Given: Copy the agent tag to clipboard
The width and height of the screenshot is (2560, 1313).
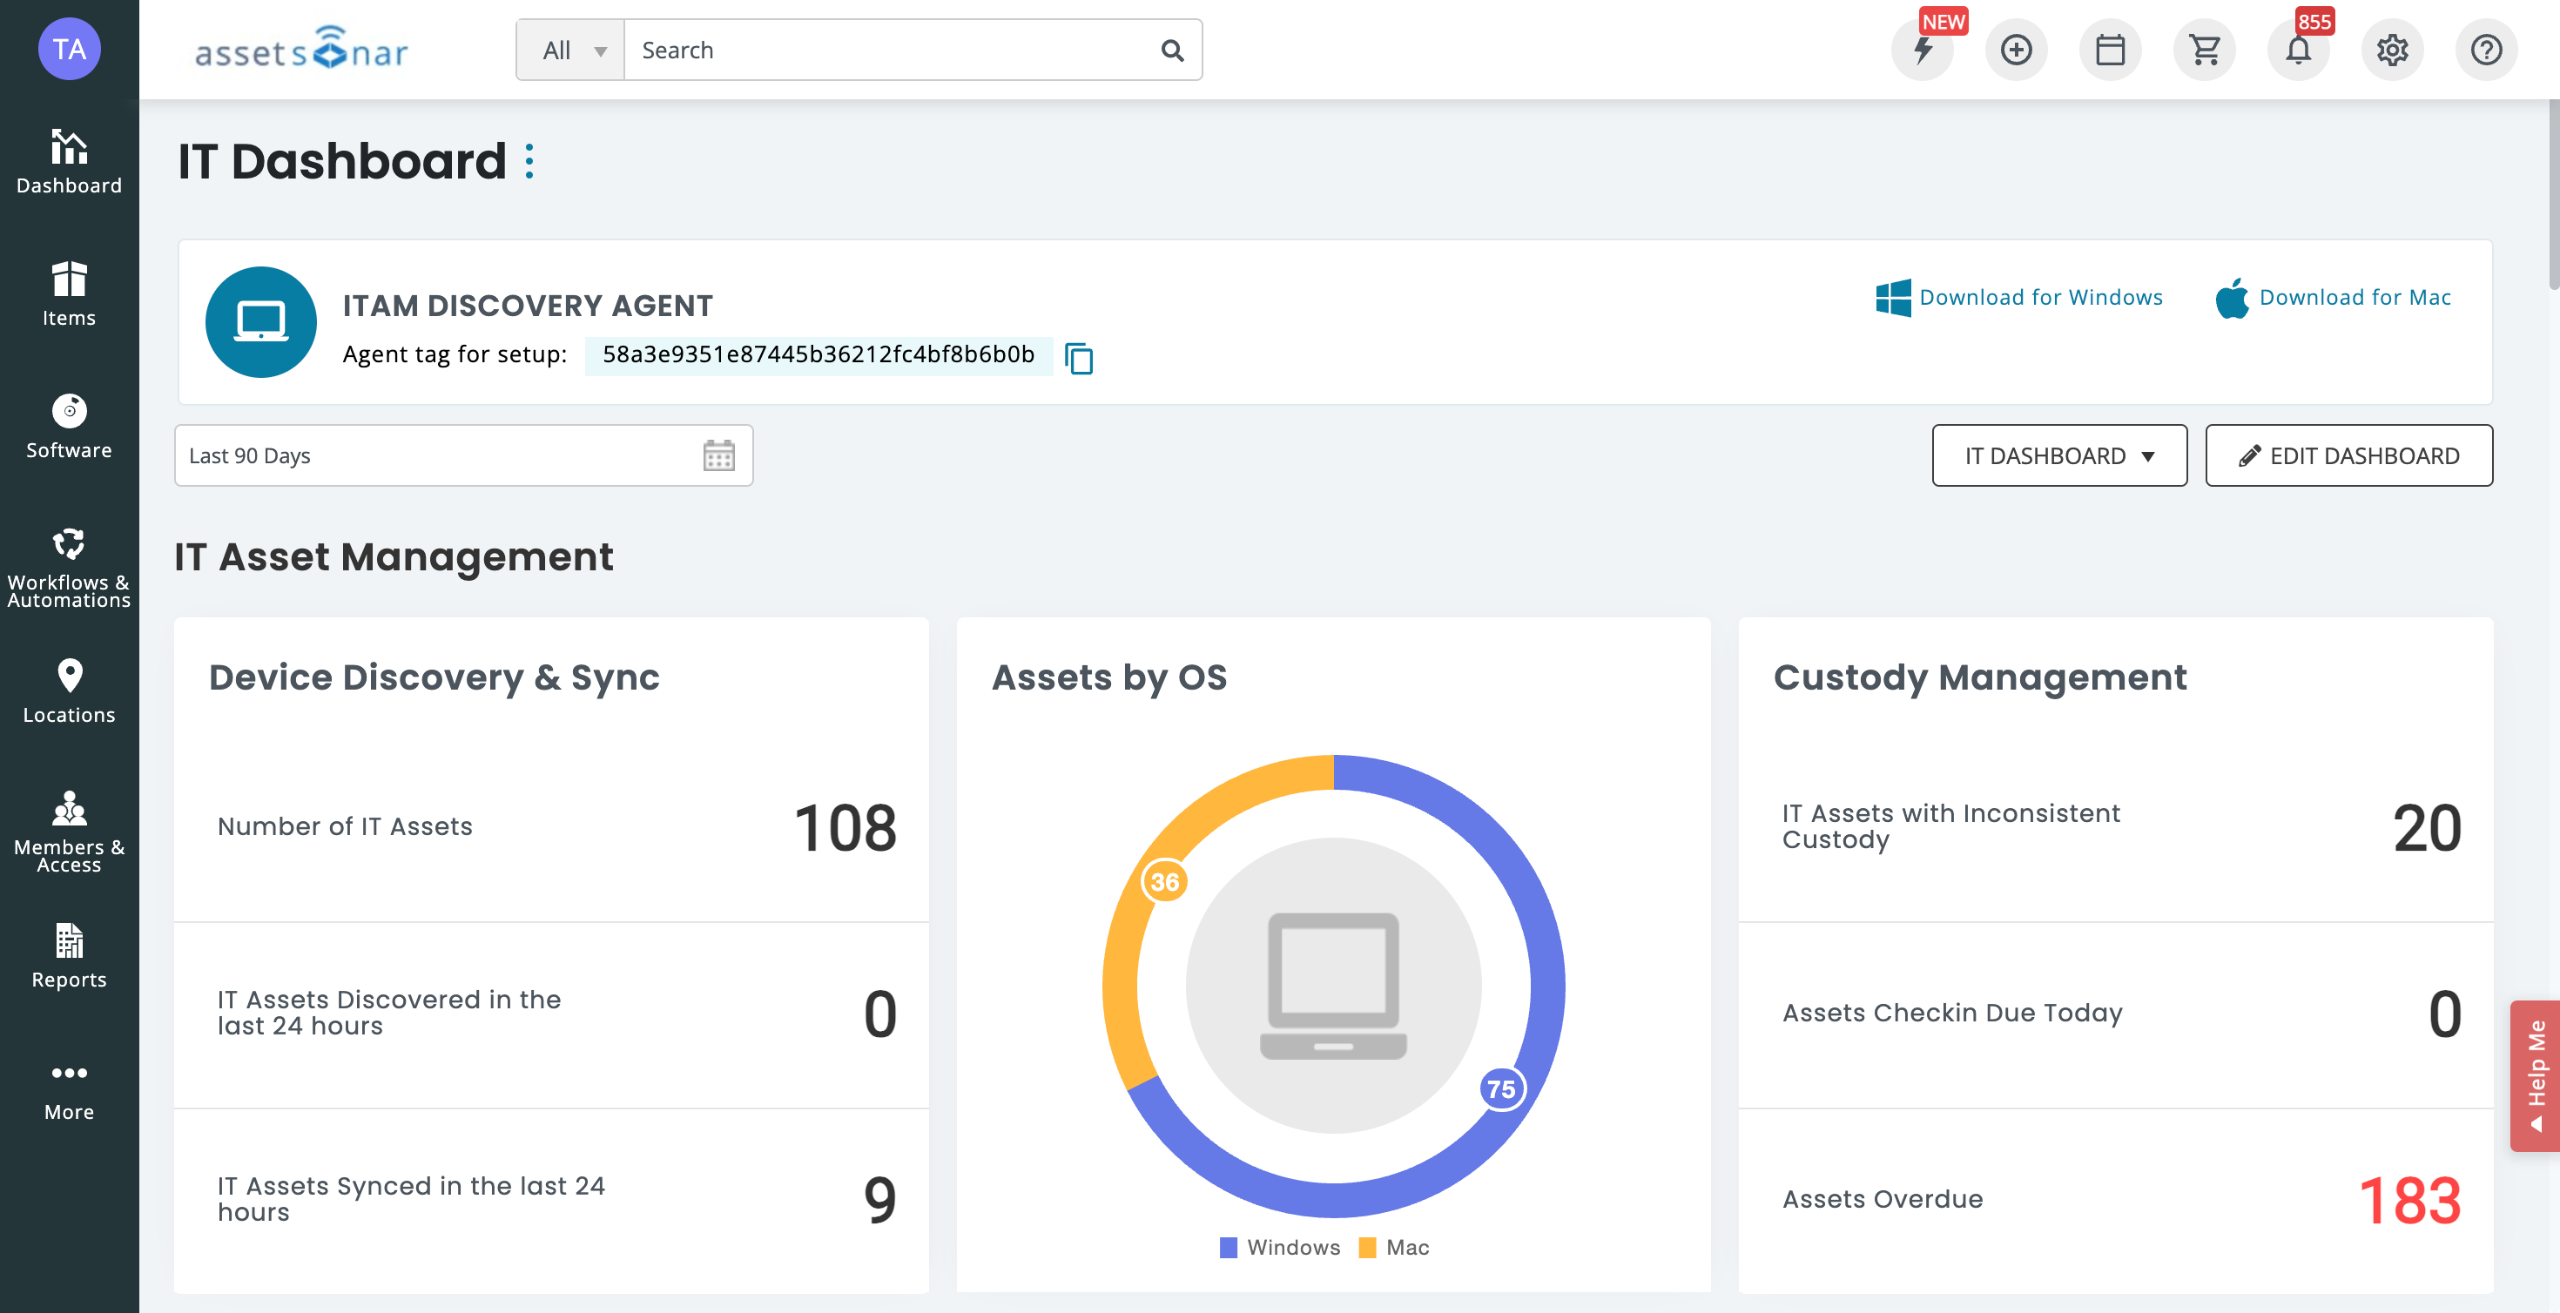Looking at the screenshot, I should [1079, 358].
